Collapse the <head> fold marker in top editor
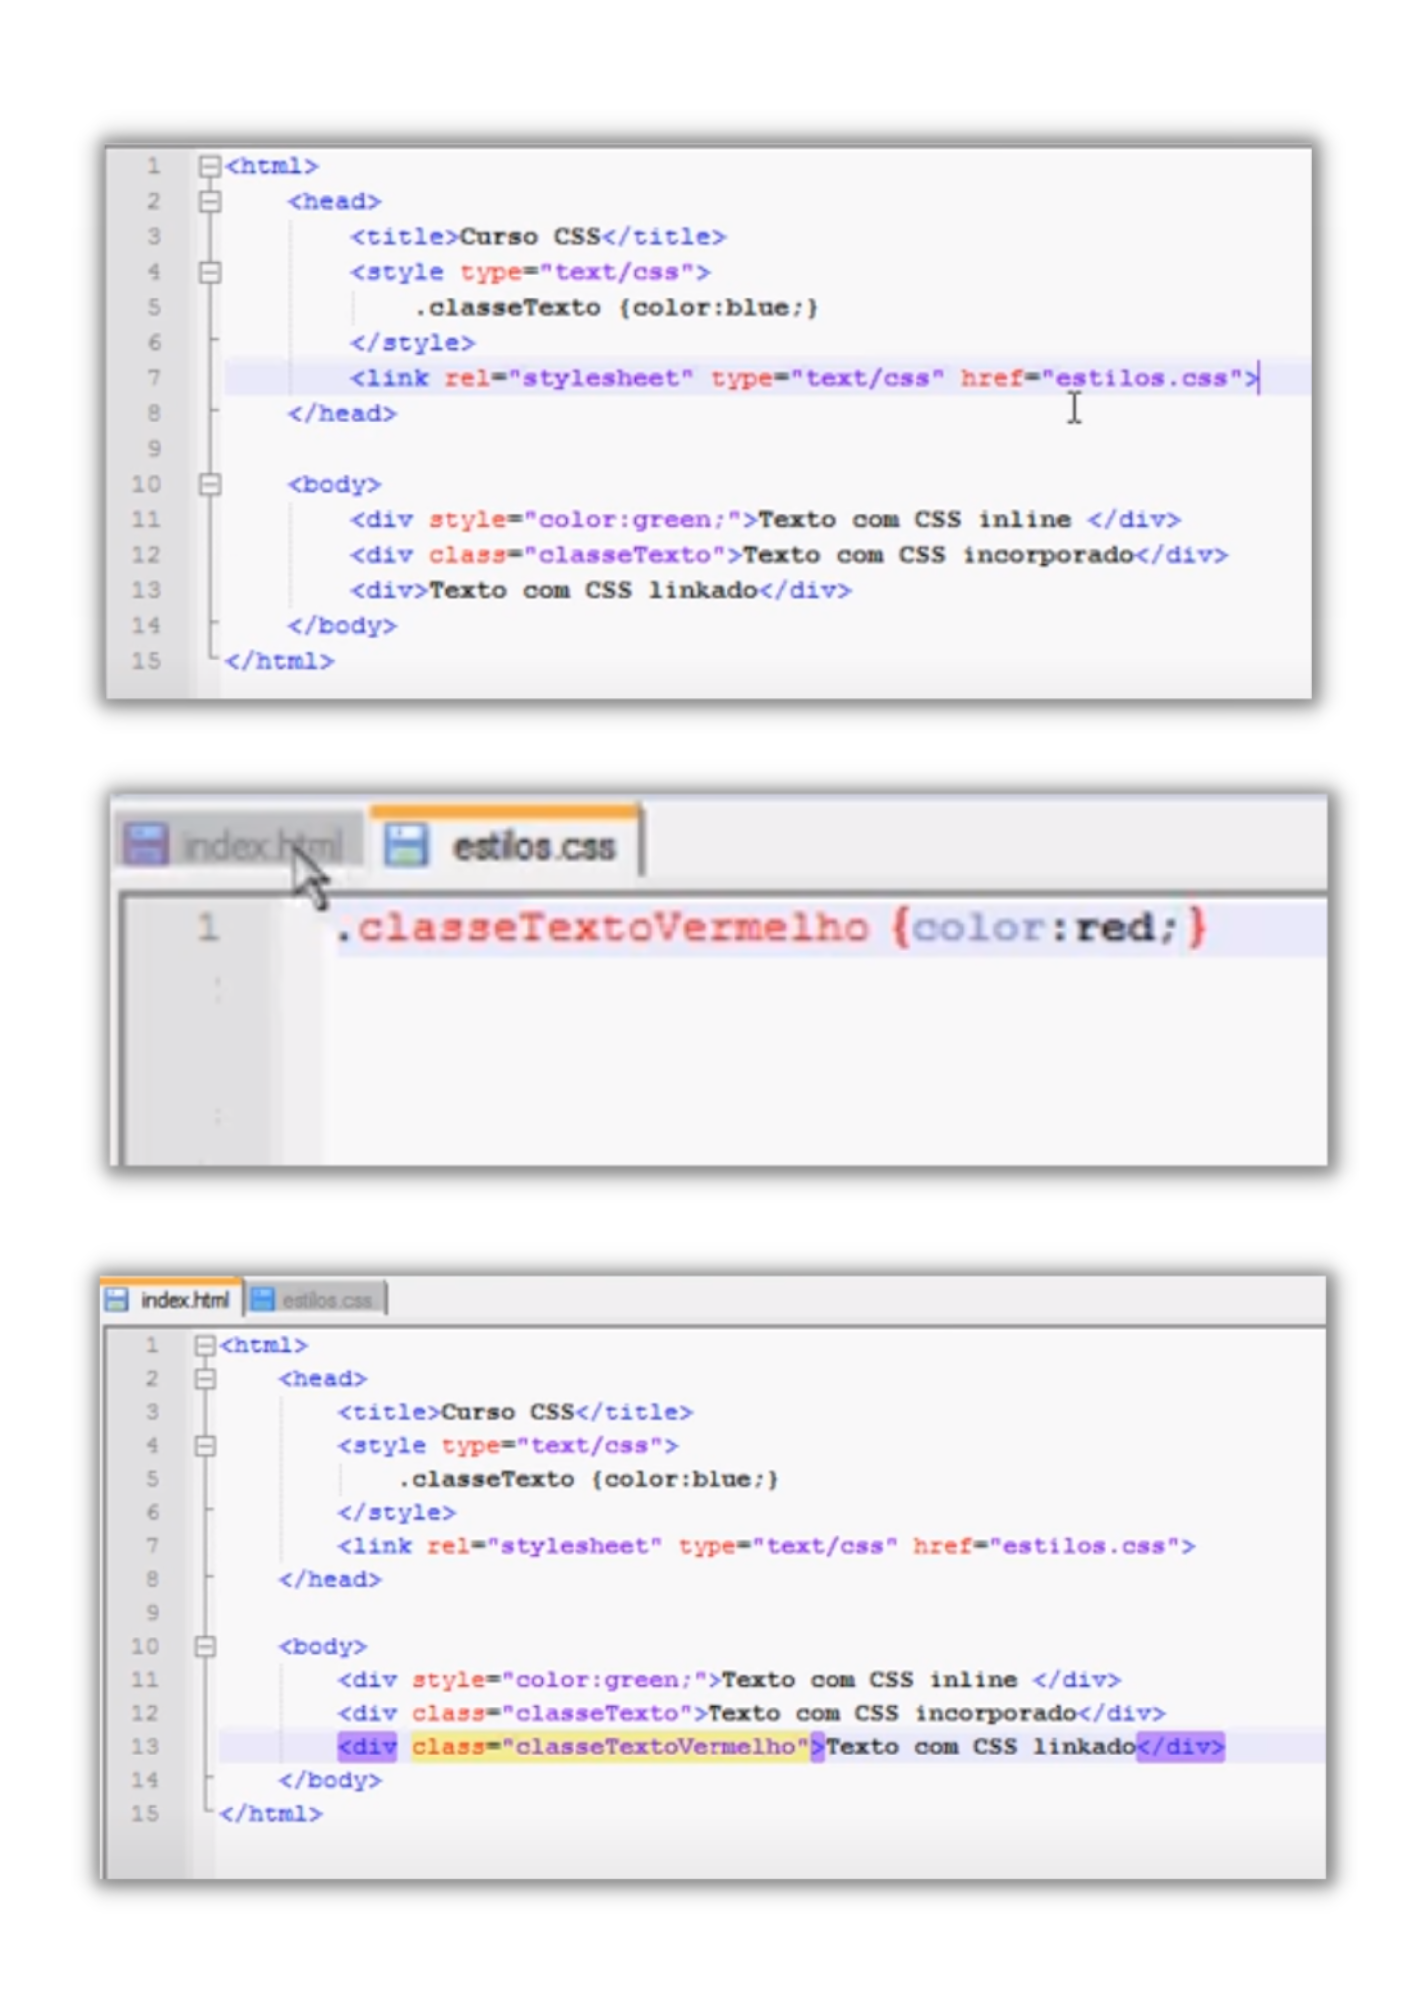This screenshot has width=1414, height=2000. pyautogui.click(x=209, y=202)
